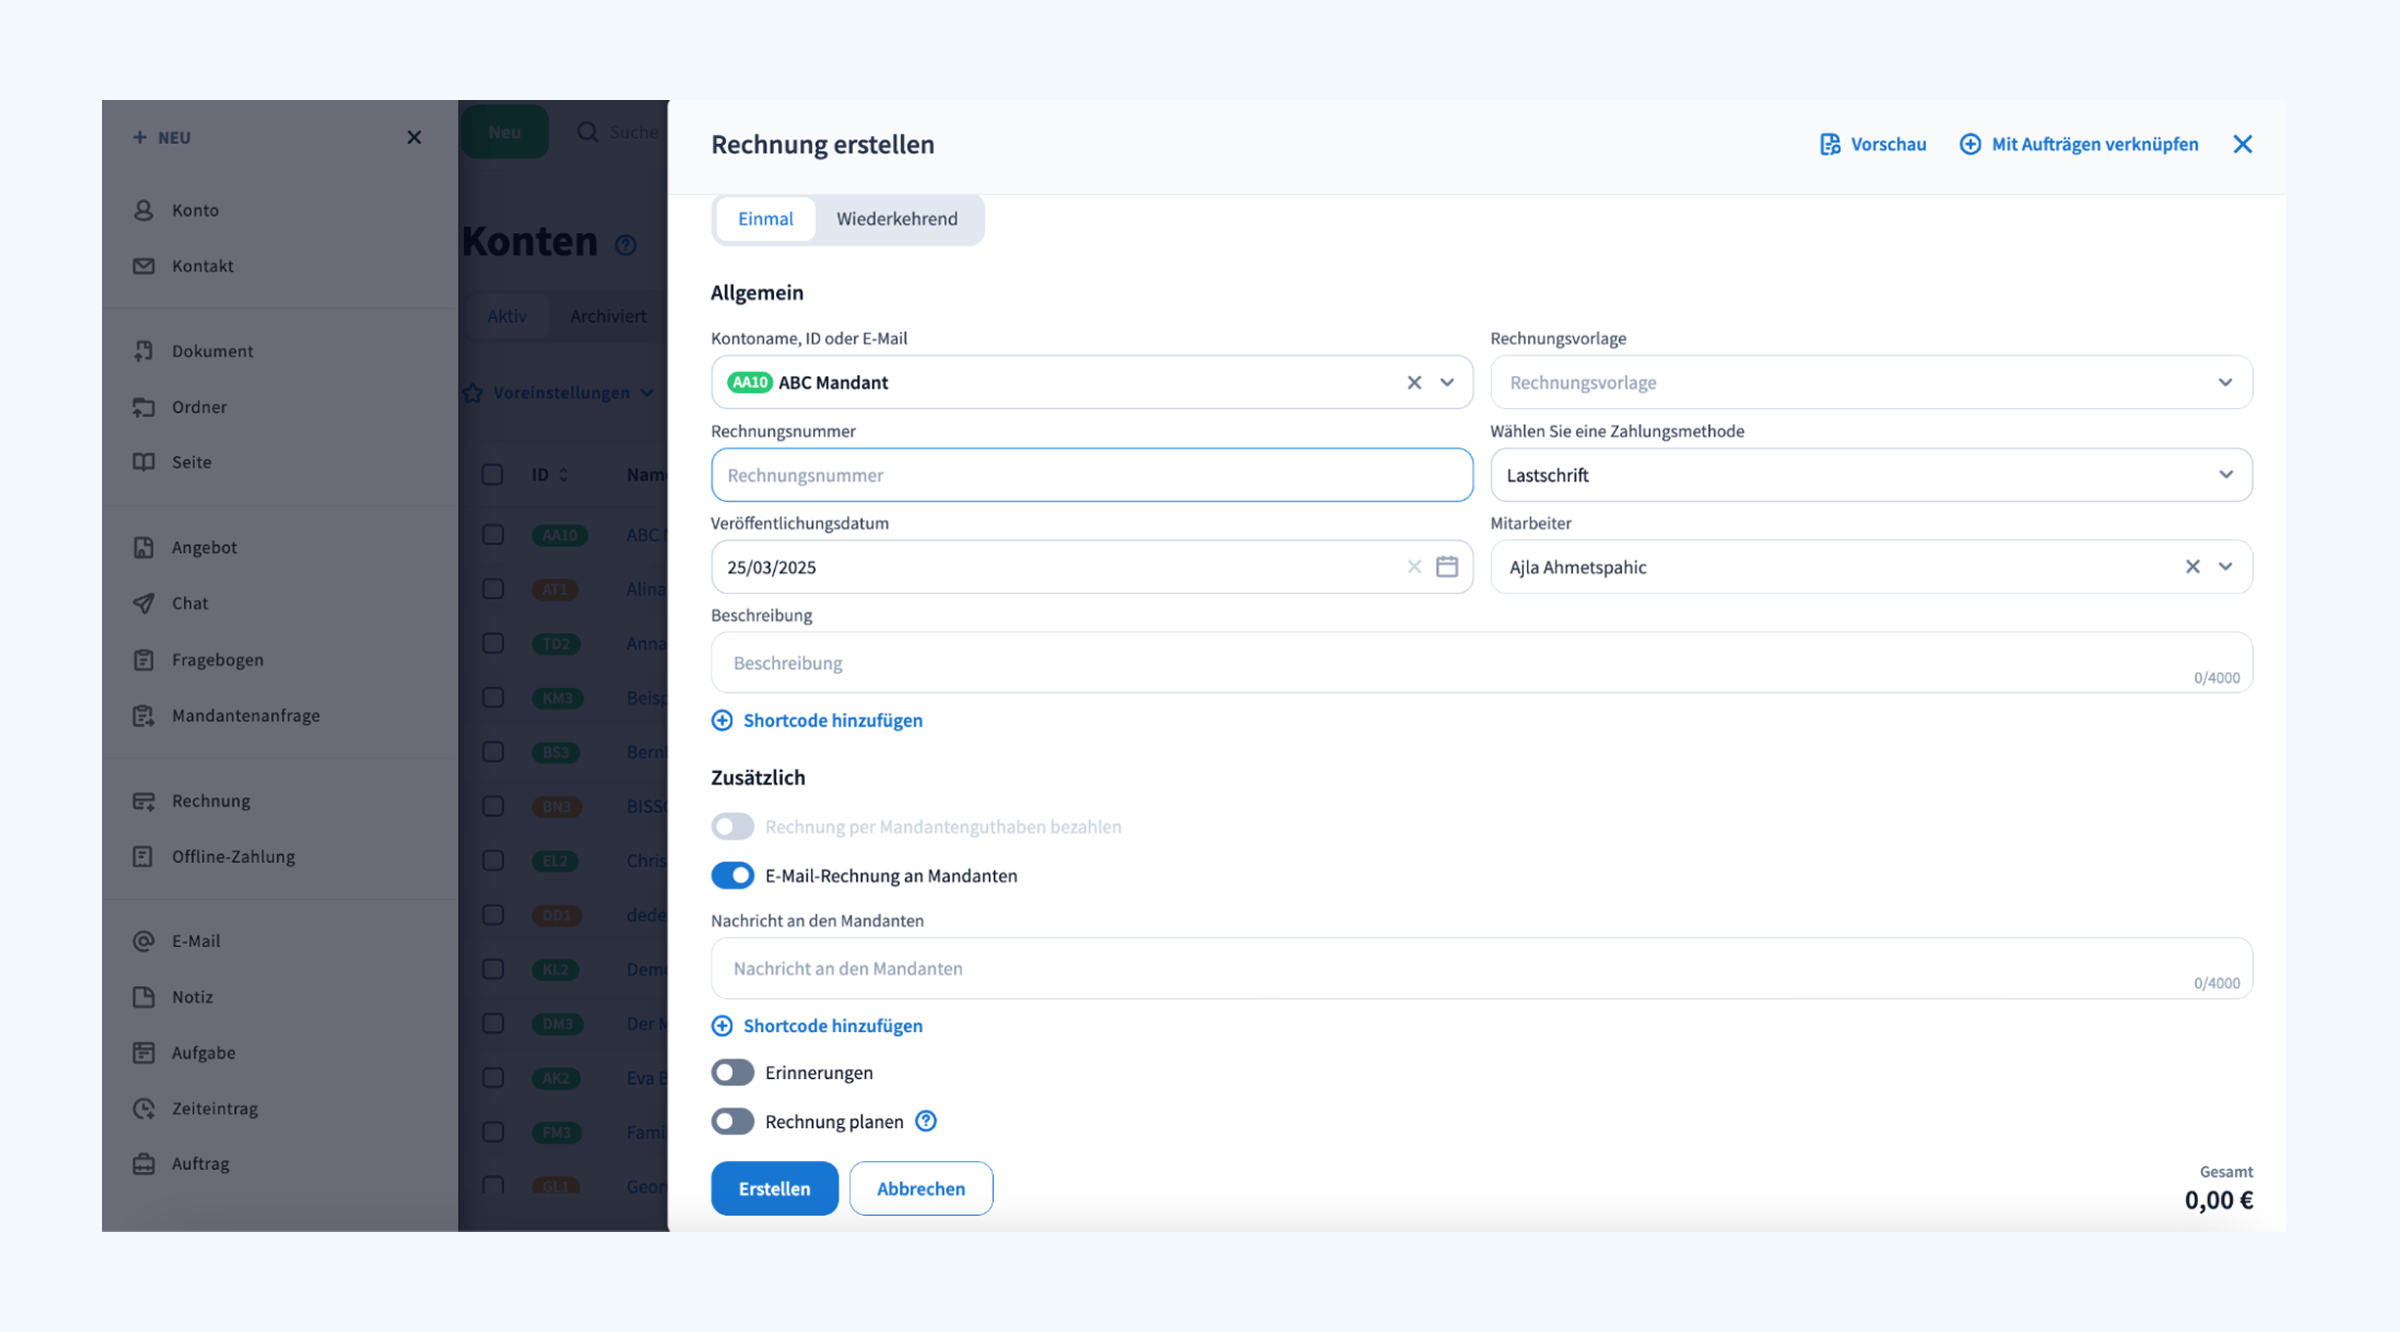The width and height of the screenshot is (2400, 1332).
Task: Click the help icon beside Konten heading
Action: [626, 245]
